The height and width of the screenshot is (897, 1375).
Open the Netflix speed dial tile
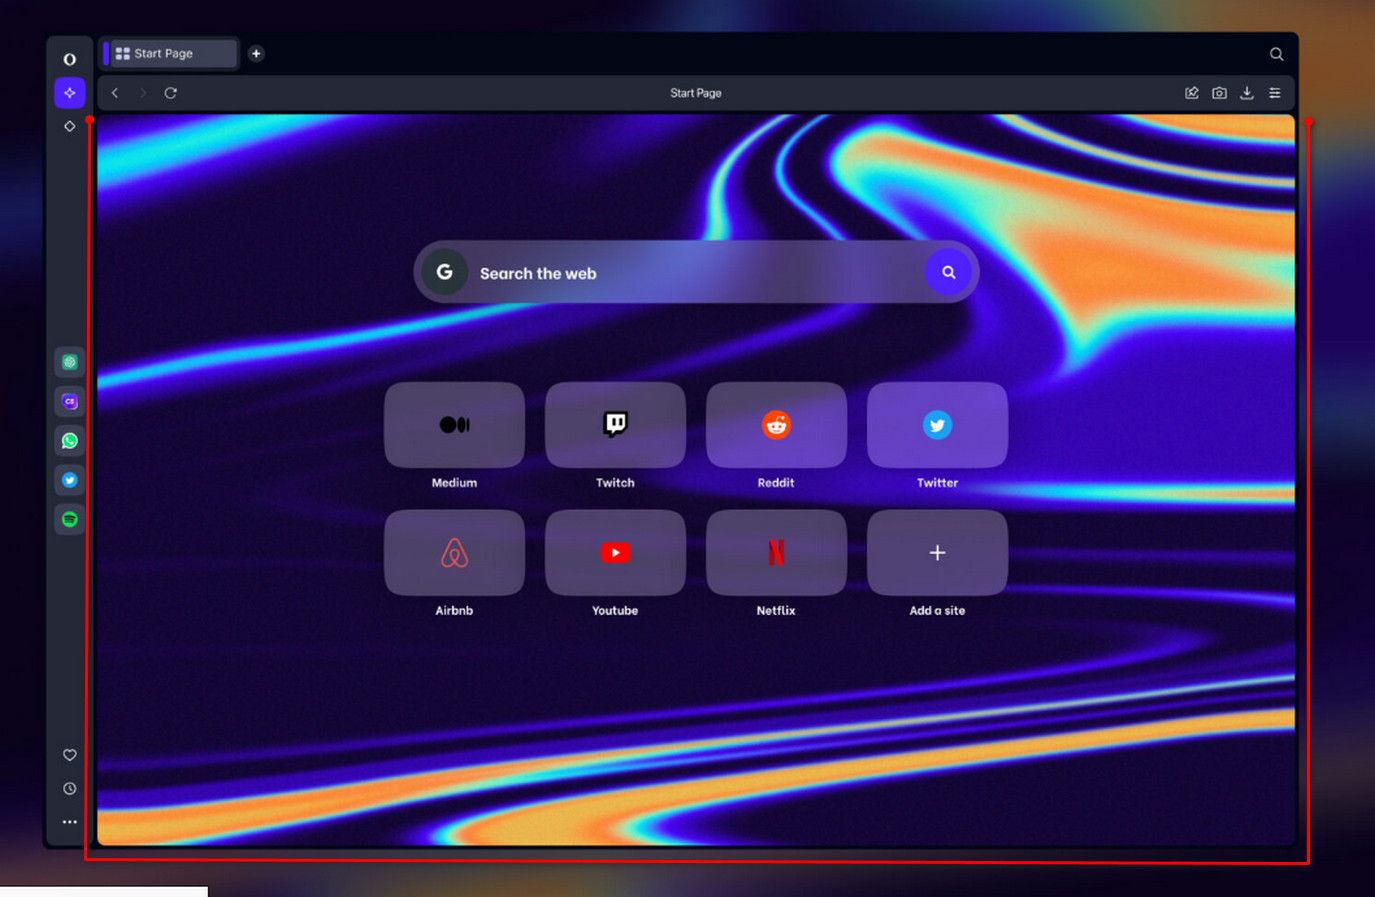tap(776, 553)
